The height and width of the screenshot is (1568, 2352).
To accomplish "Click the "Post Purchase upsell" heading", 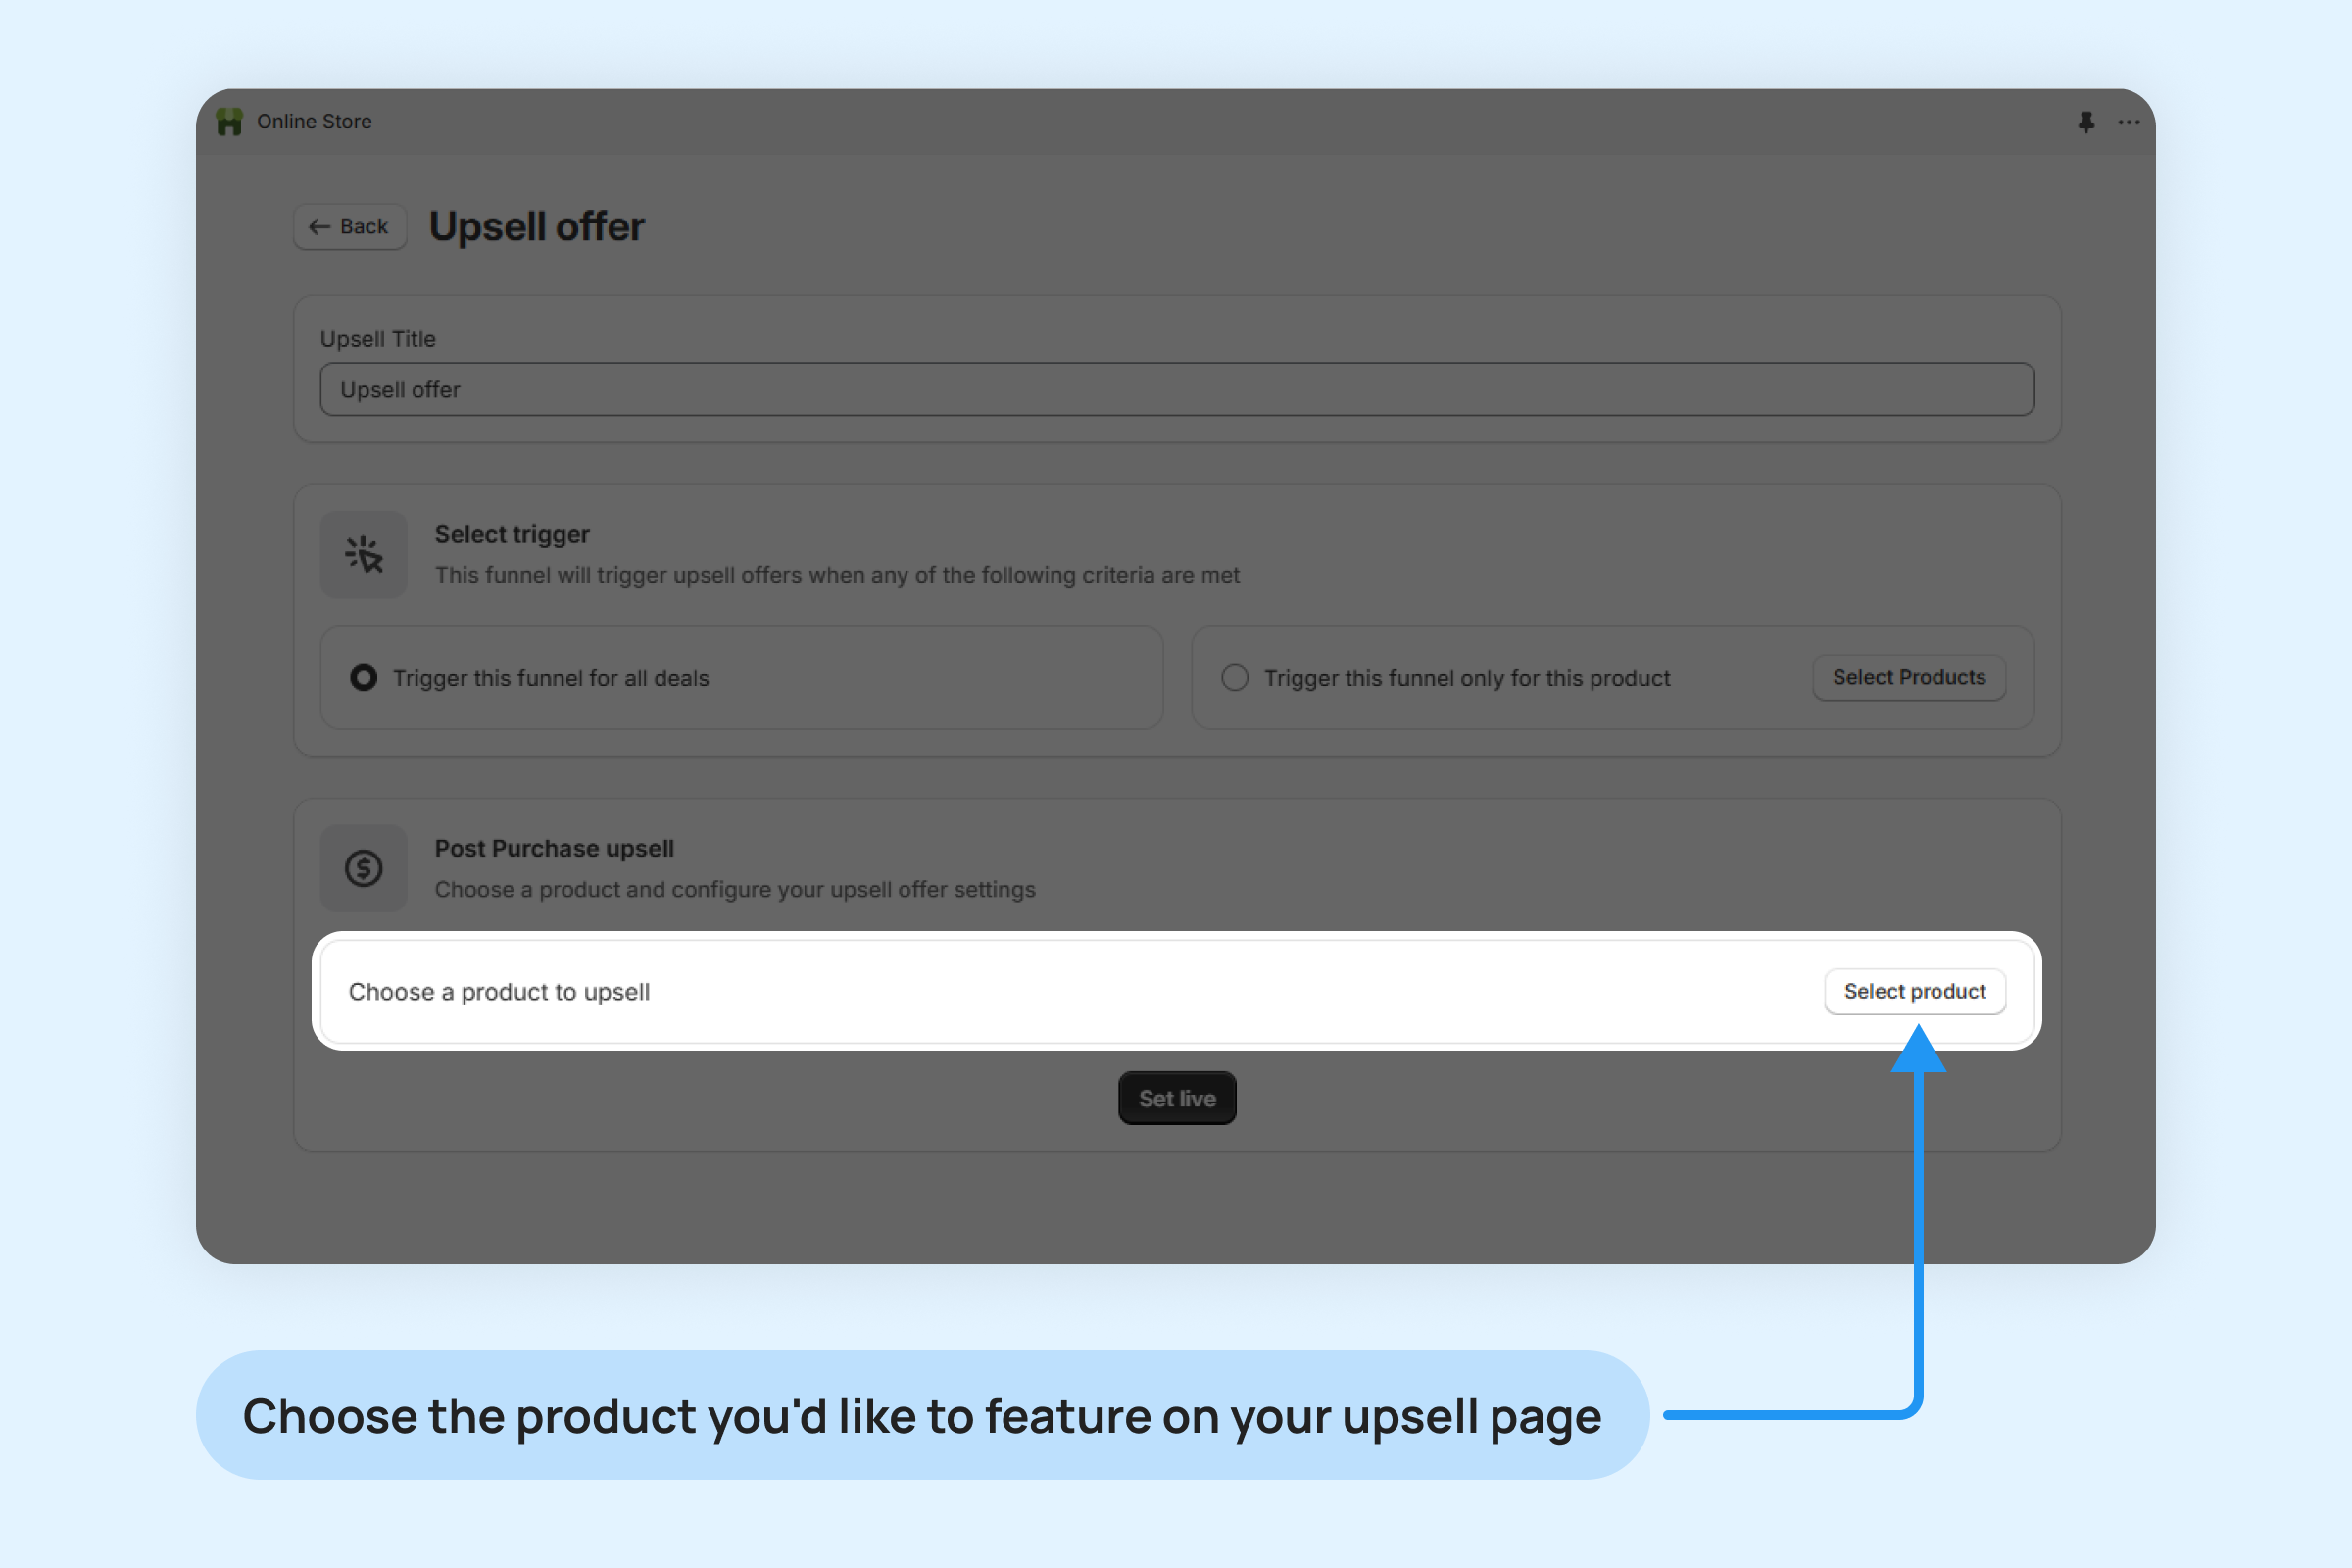I will (554, 848).
